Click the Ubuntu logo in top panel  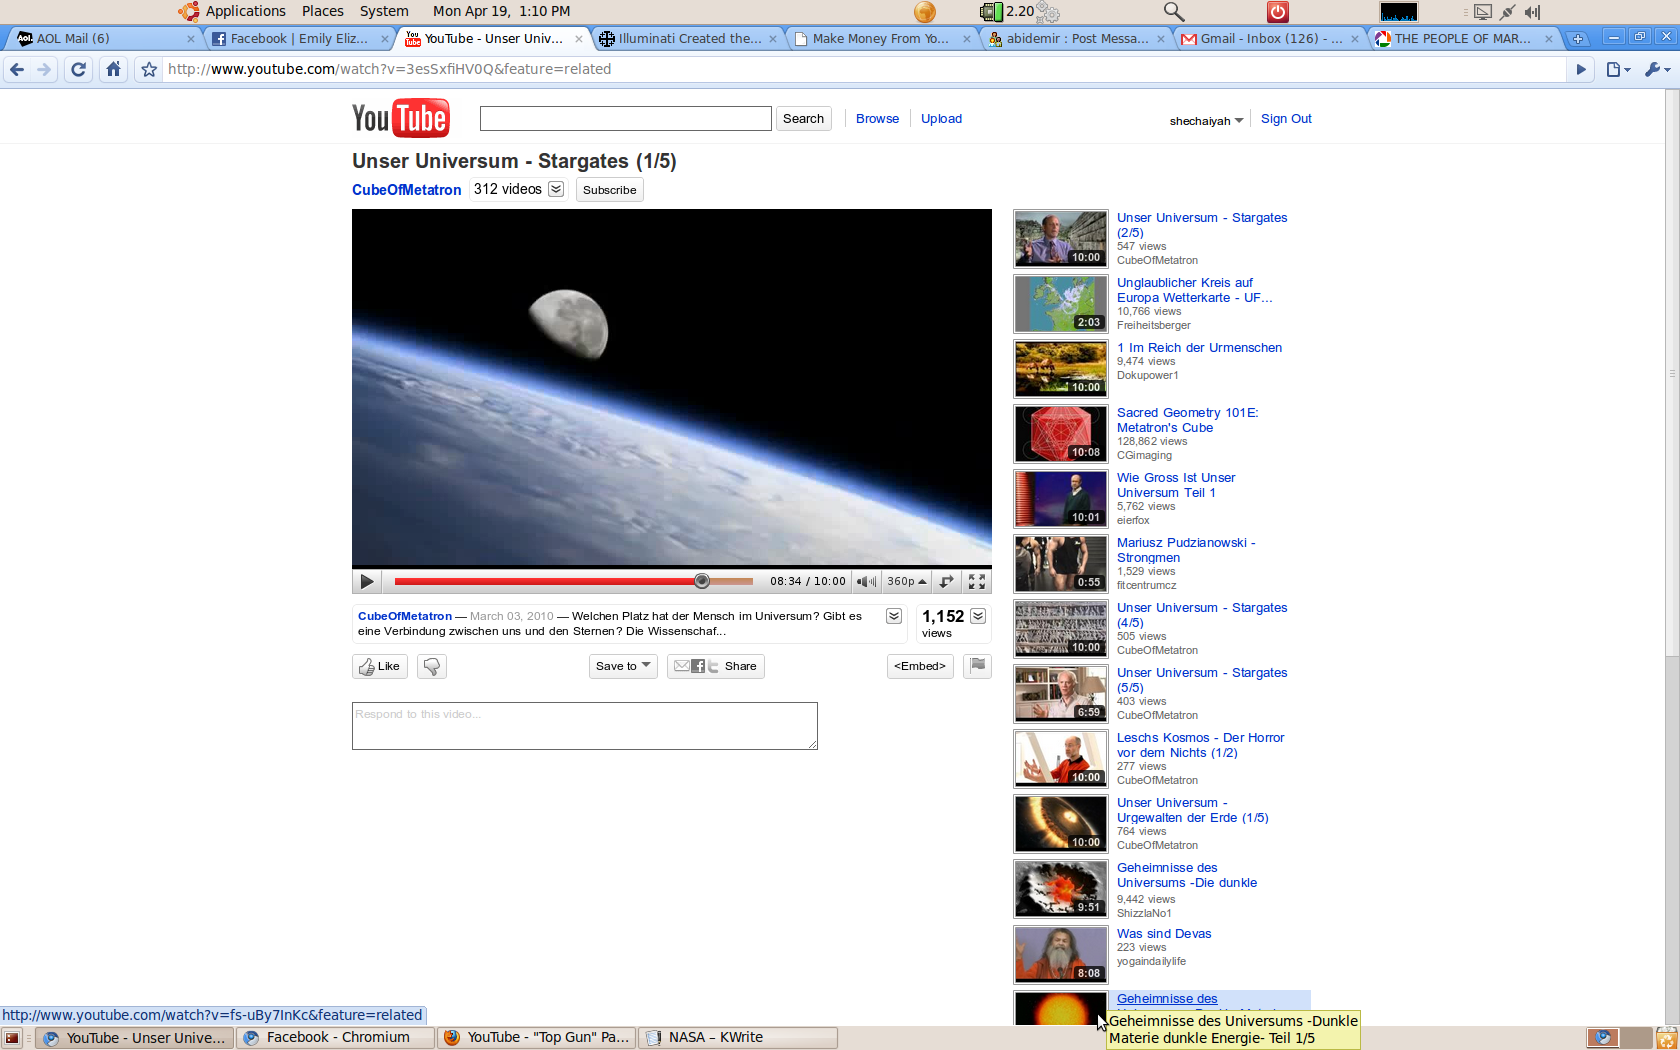pyautogui.click(x=188, y=12)
